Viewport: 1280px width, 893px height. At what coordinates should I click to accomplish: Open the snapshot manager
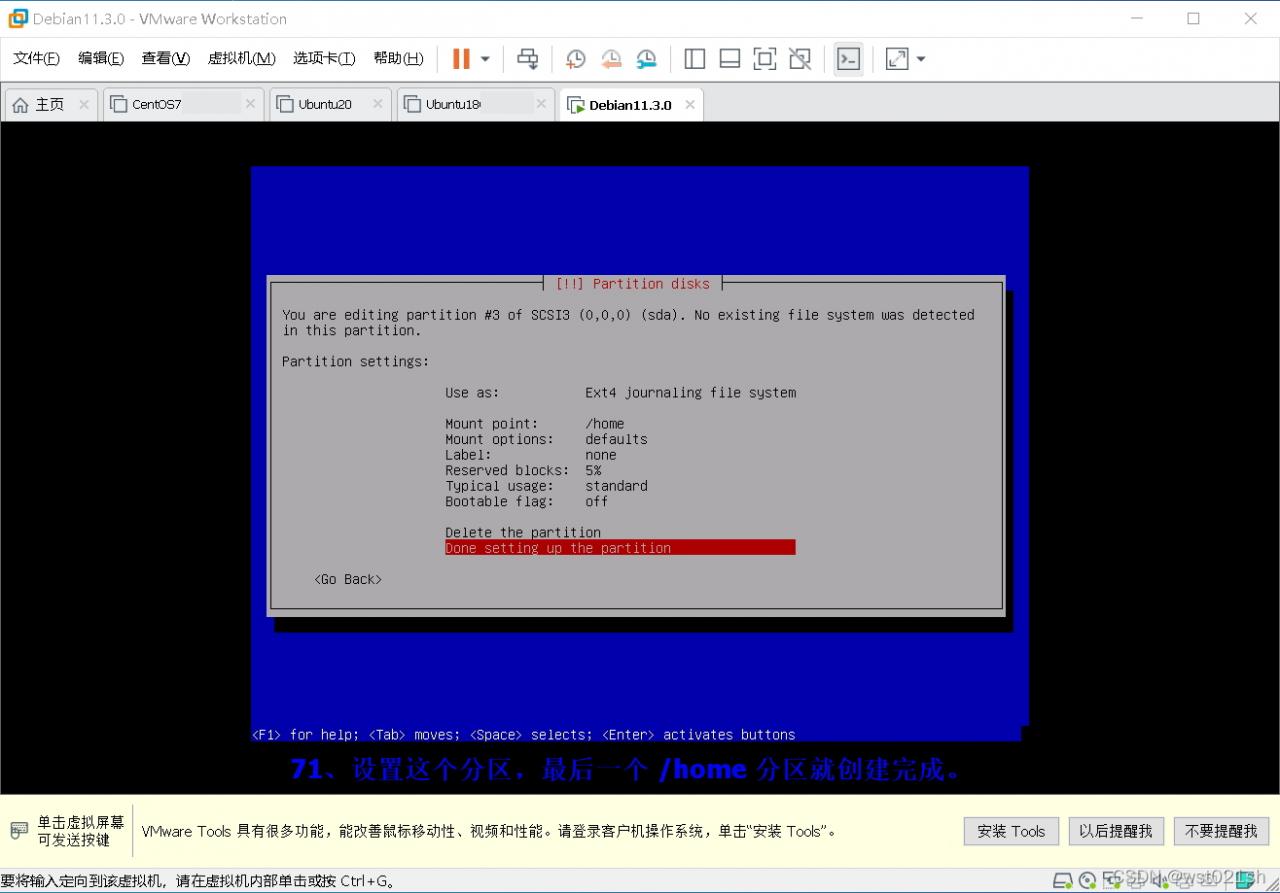tap(647, 59)
